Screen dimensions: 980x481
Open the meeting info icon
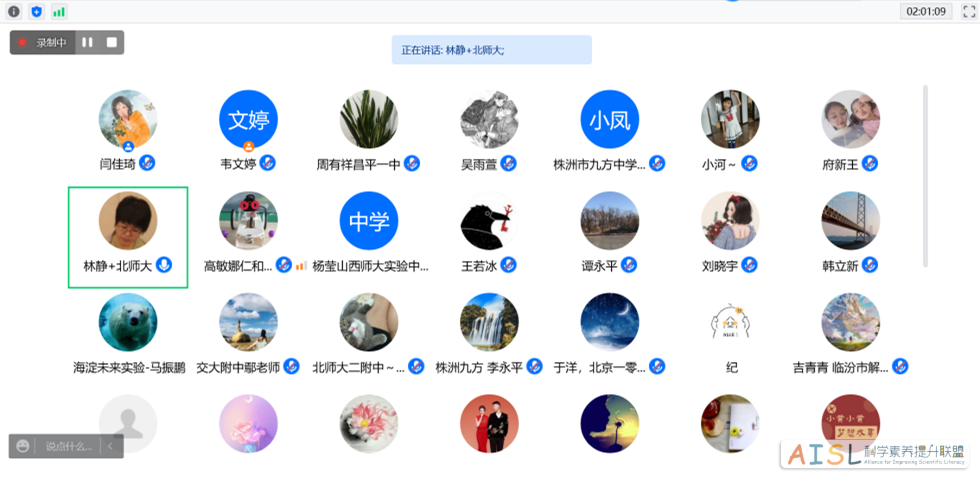pos(14,11)
